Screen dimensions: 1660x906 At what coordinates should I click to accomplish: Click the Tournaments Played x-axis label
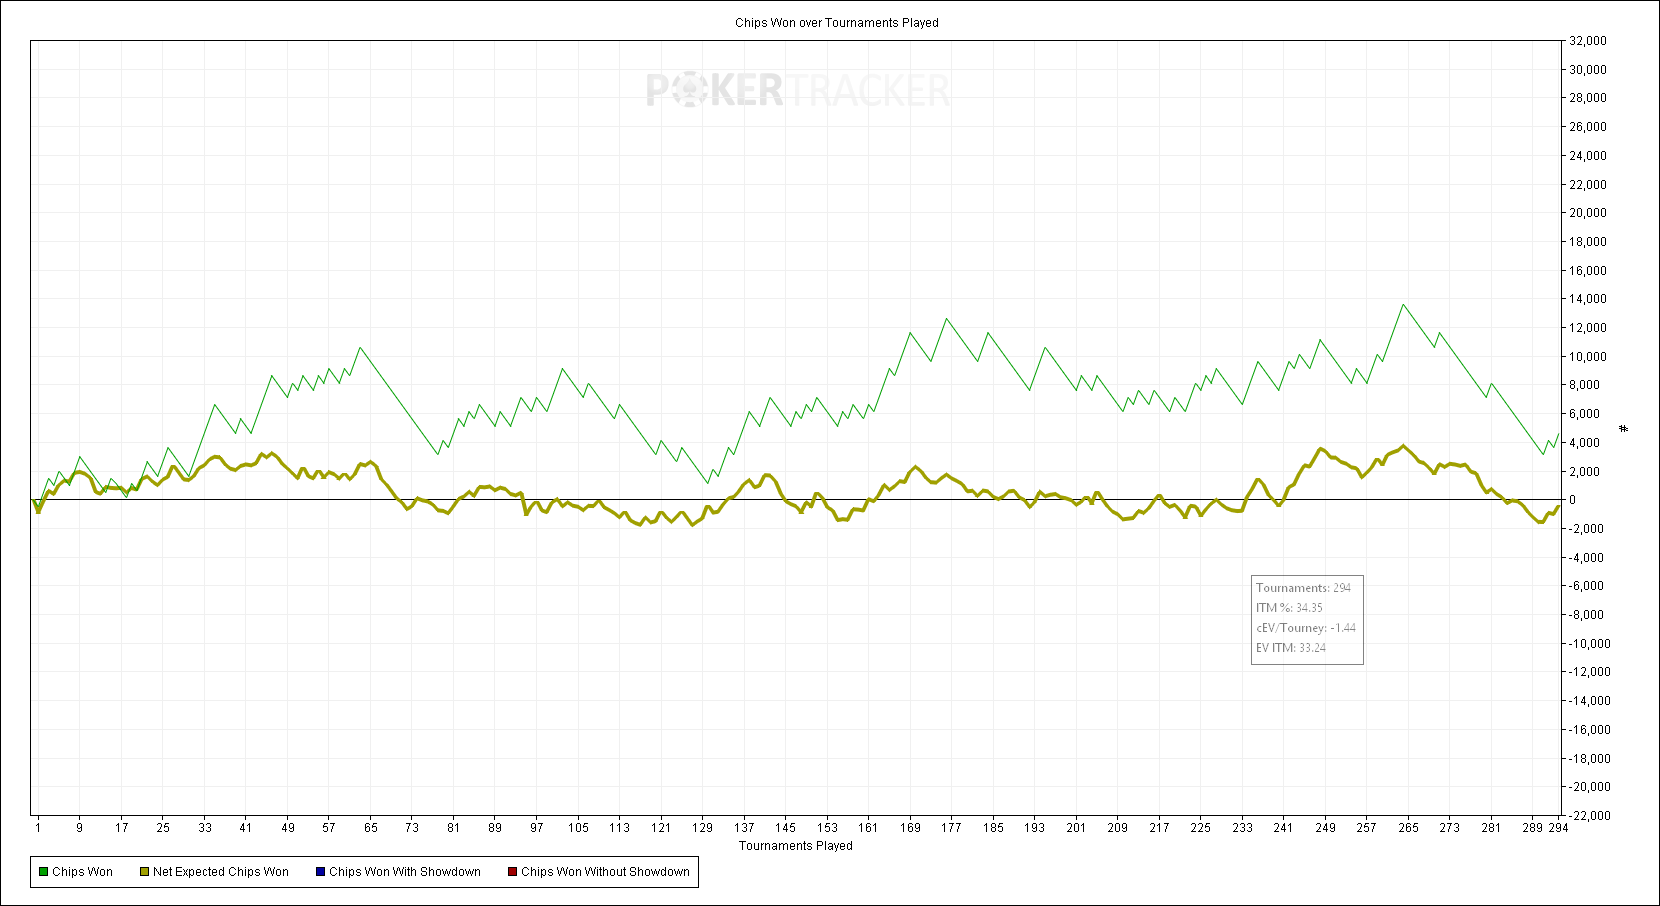[x=795, y=846]
